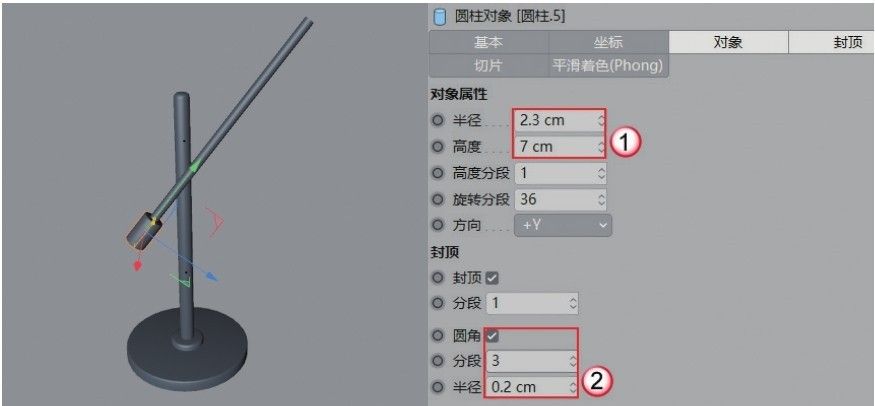Screen dimensions: 875x406
Task: Click the keyframe dot beside 方向
Action: point(438,225)
